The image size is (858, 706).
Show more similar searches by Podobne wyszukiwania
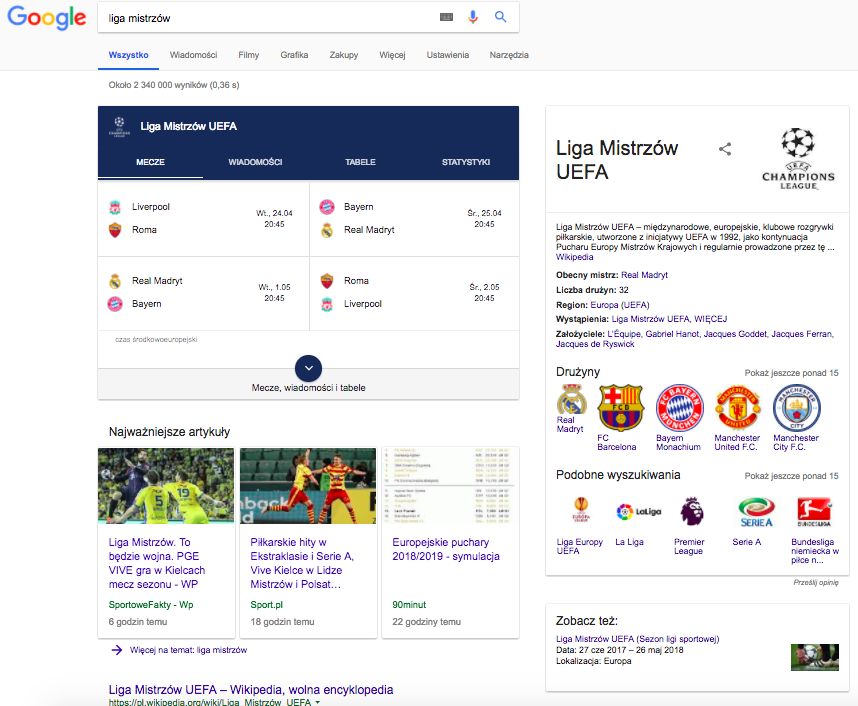[791, 476]
